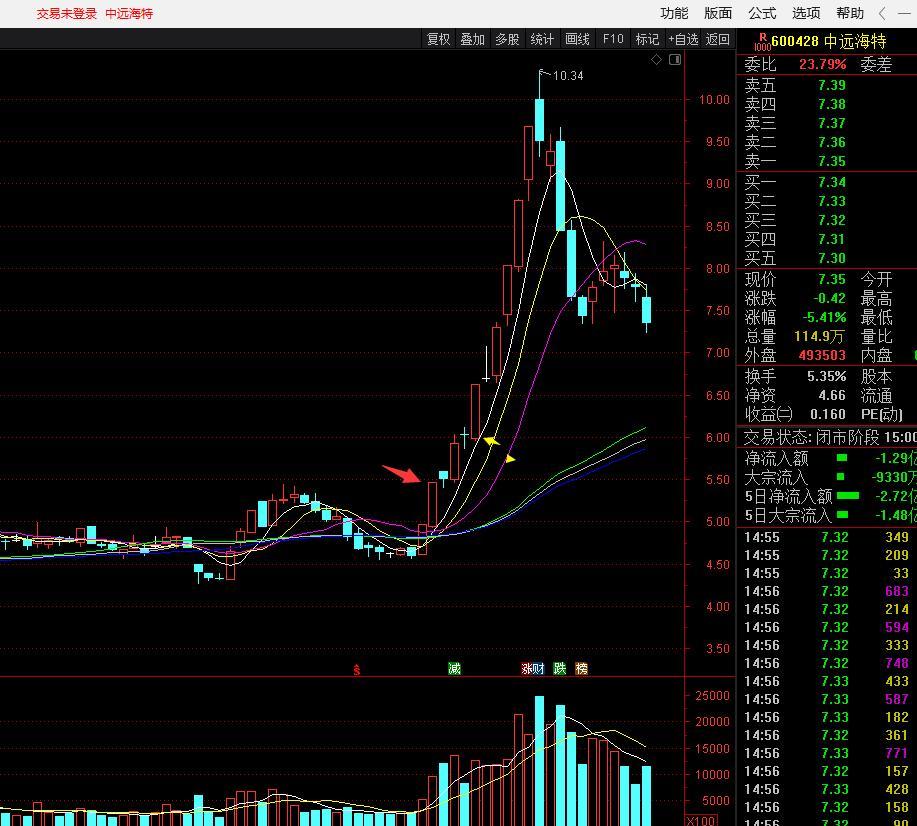Click the 涨 event marker
This screenshot has height=826, width=917.
[x=527, y=668]
